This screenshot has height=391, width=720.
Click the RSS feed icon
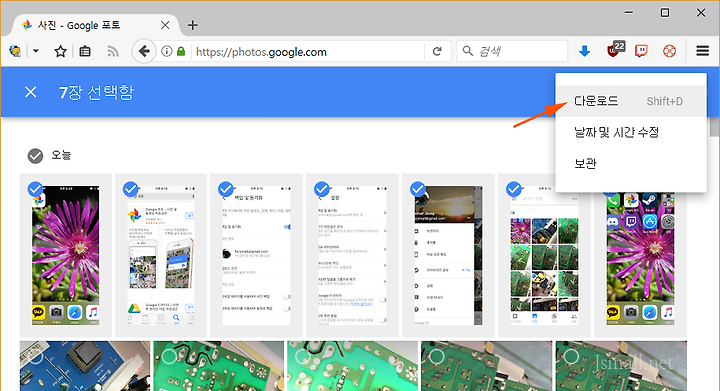[113, 51]
